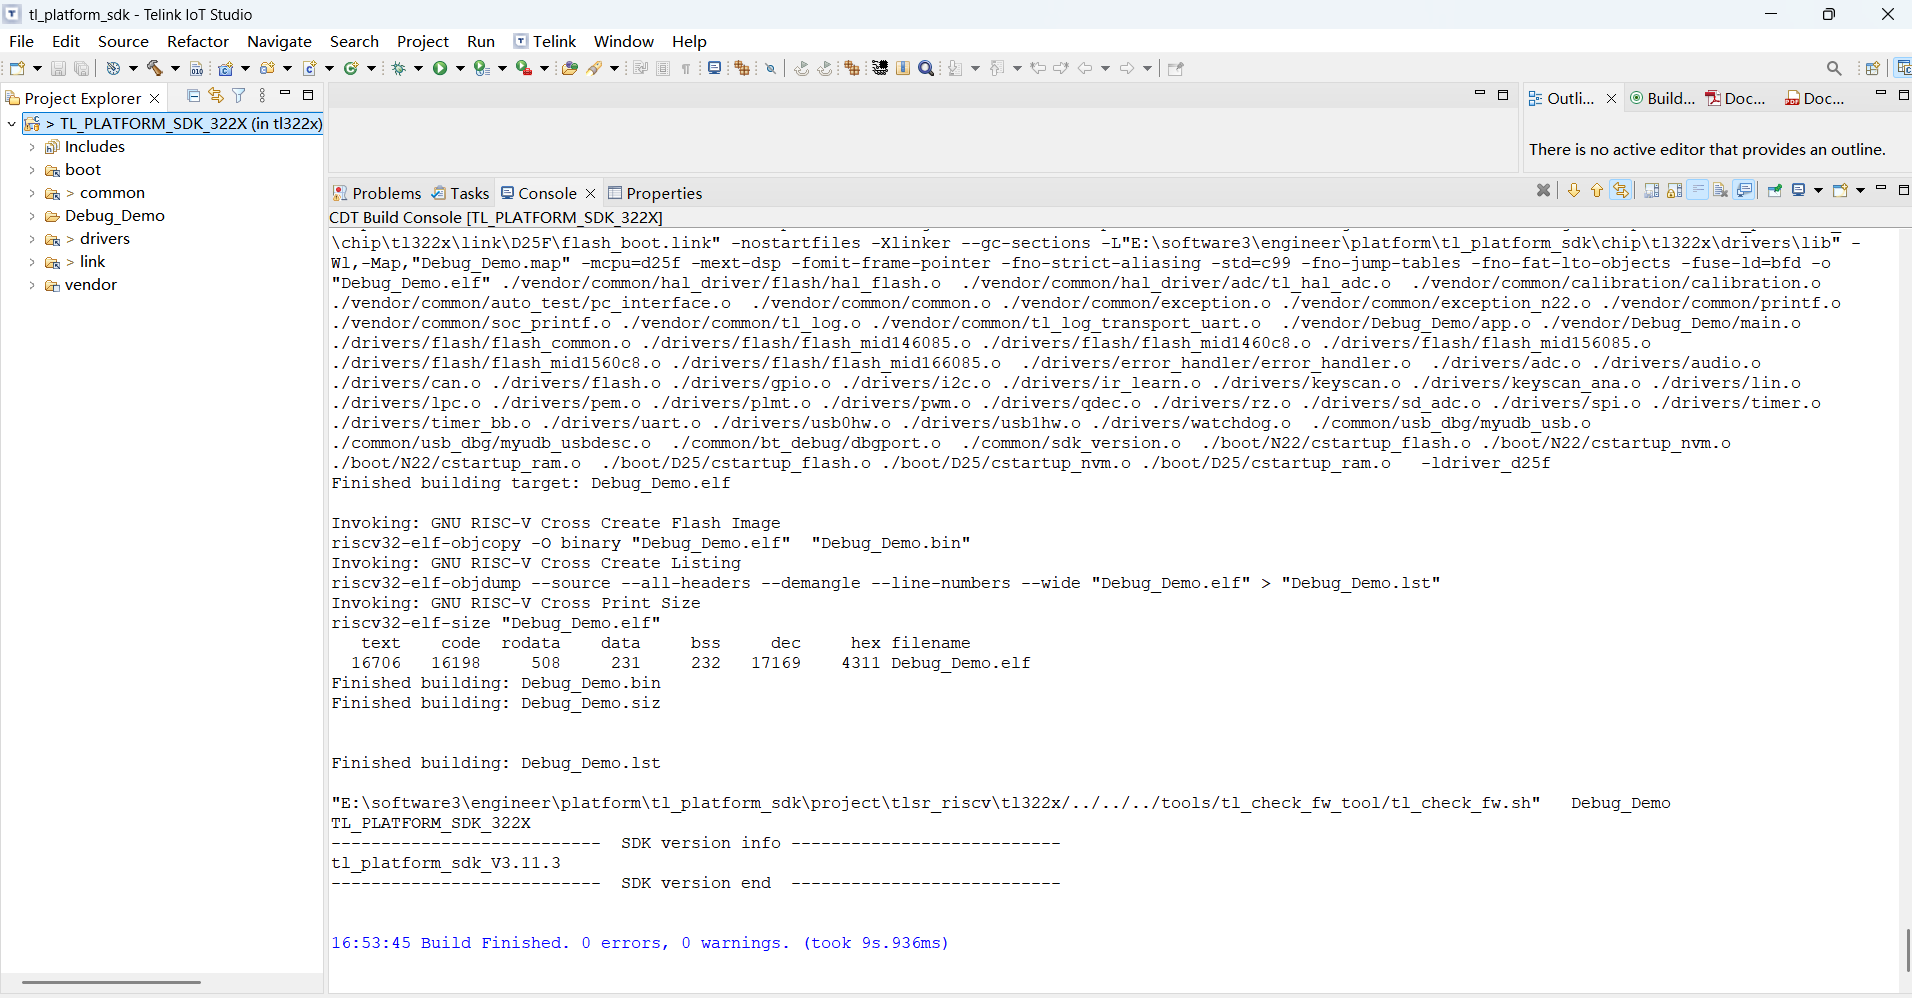The image size is (1912, 998).
Task: Pin the console view
Action: click(1775, 190)
